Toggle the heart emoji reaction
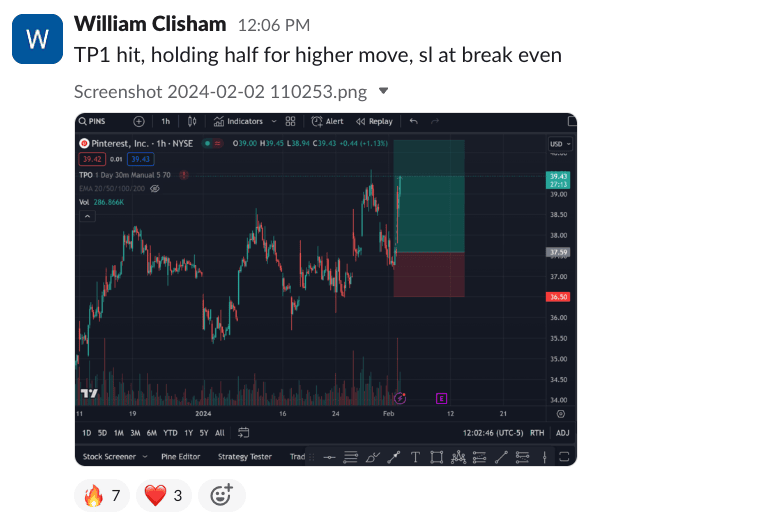 click(164, 495)
